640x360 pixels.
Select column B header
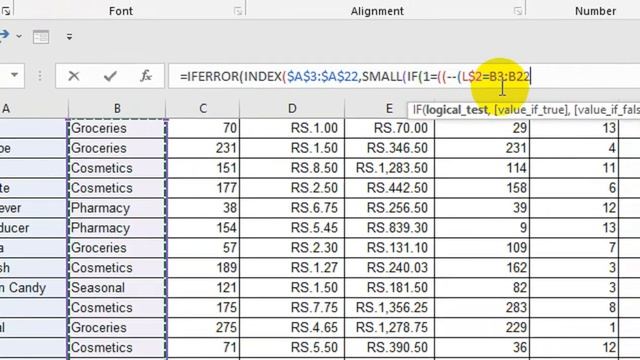pos(117,109)
